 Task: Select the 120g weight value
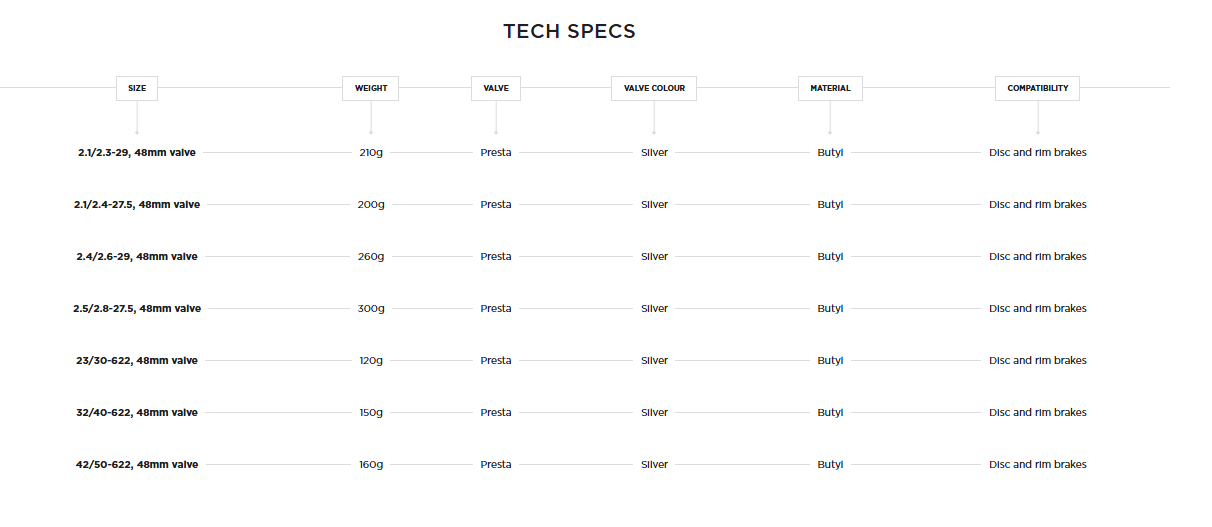tap(371, 361)
